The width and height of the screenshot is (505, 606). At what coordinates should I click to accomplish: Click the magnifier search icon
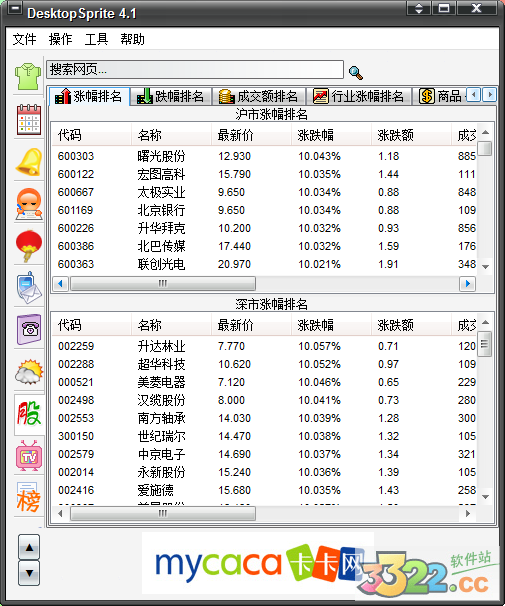pyautogui.click(x=355, y=72)
